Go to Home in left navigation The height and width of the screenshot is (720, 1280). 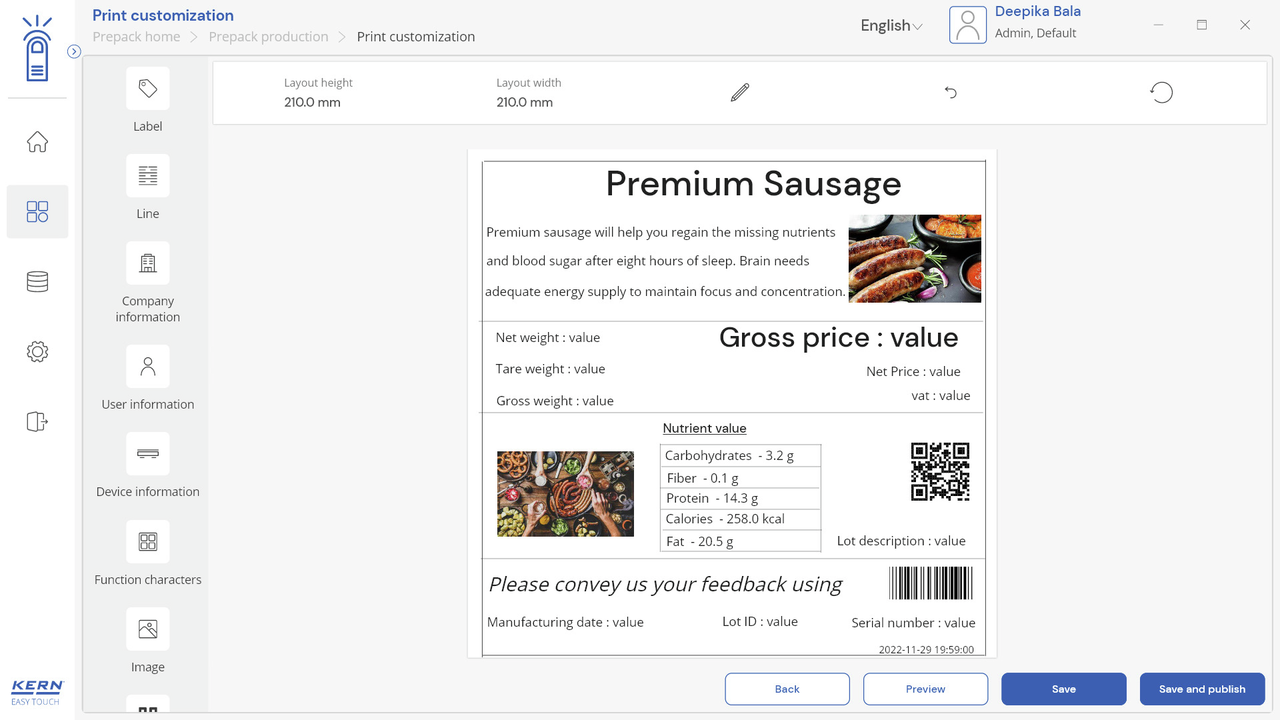click(37, 142)
